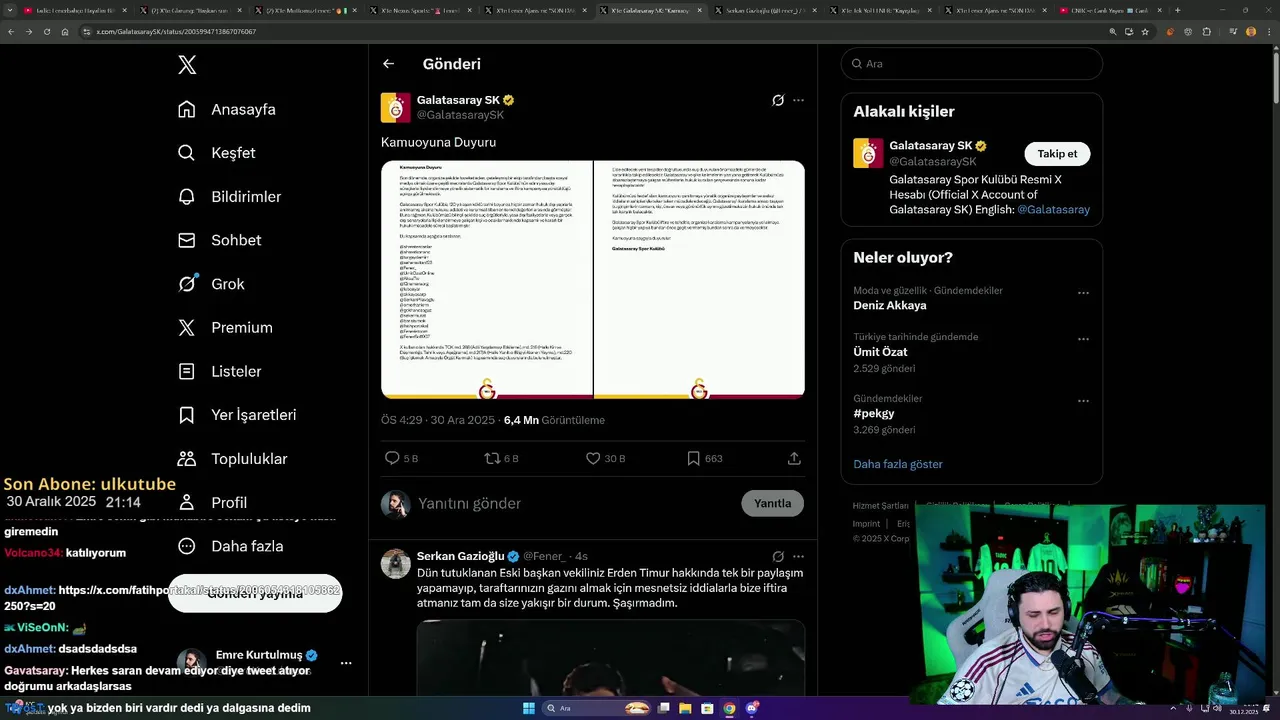Click the share icon on the post
This screenshot has width=1280, height=720.
coord(794,458)
